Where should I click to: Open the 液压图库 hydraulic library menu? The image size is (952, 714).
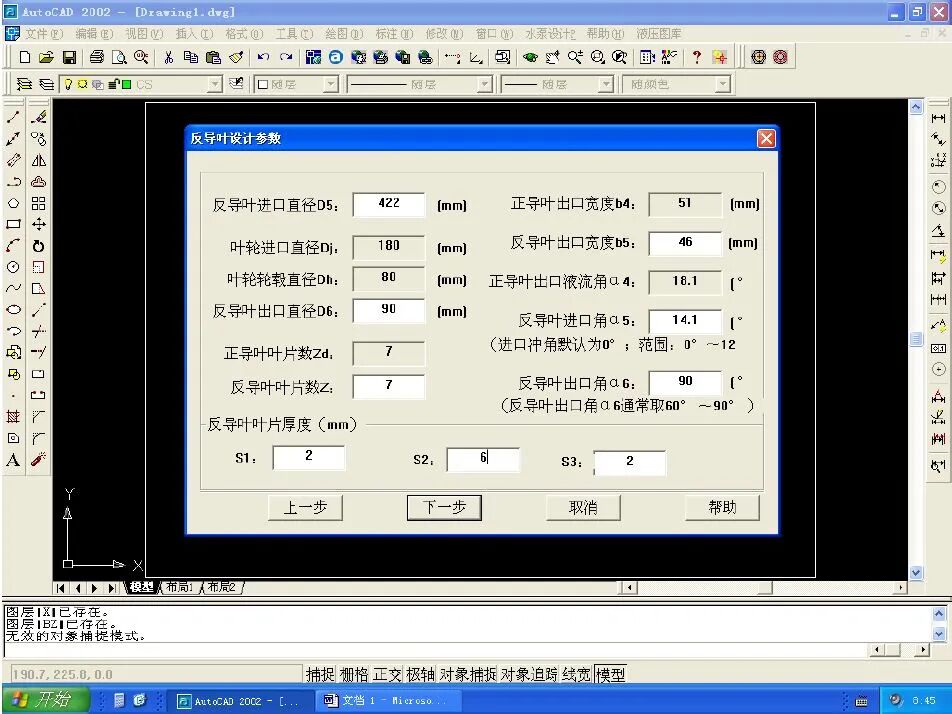point(659,33)
